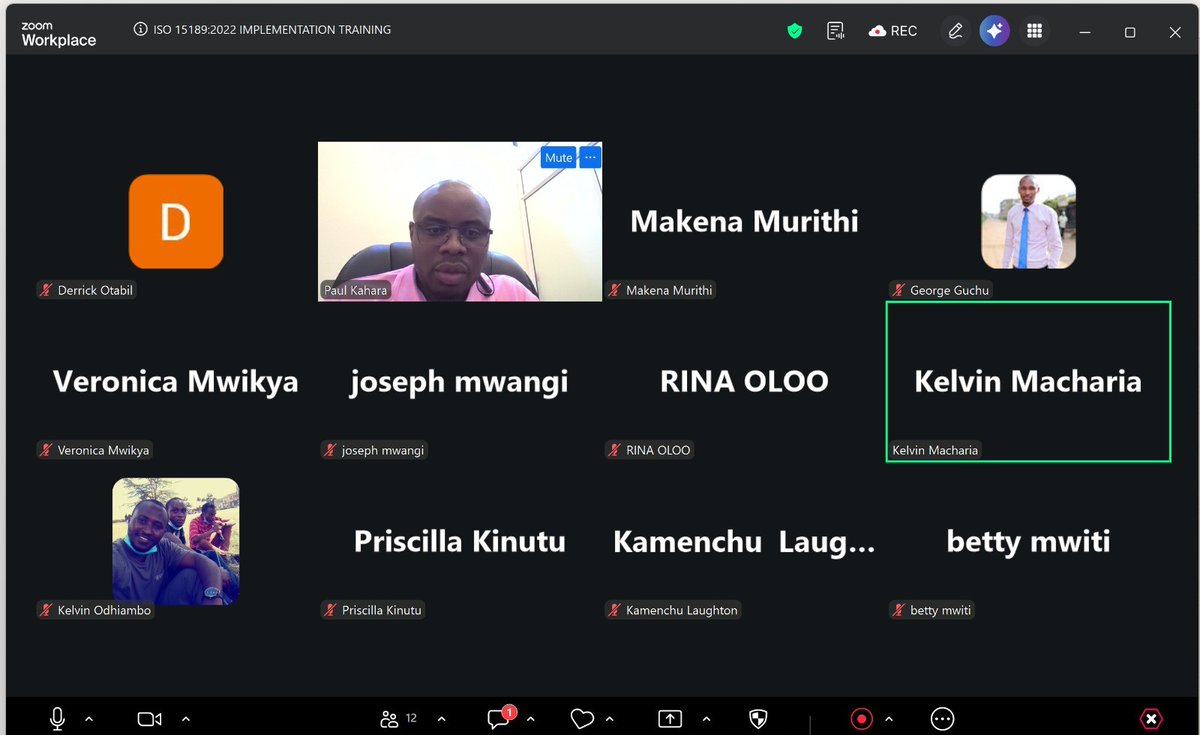Click Derrick Otabil's muted microphone icon
This screenshot has height=735, width=1200.
tap(46, 290)
